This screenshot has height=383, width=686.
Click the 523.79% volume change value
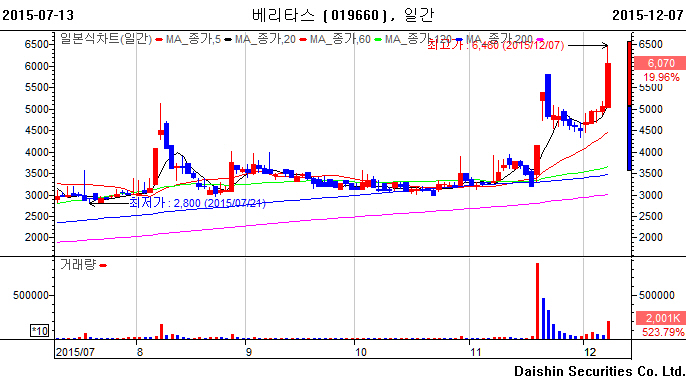[663, 332]
